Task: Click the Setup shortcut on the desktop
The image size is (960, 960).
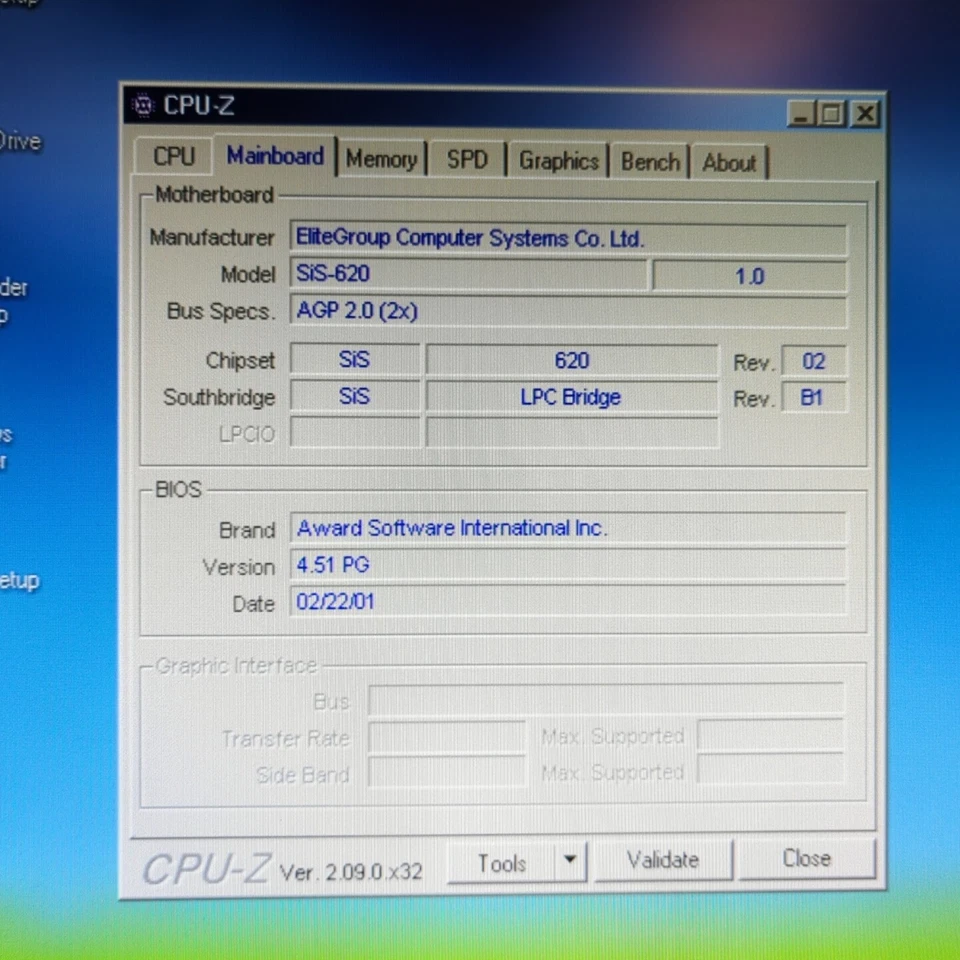Action: click(18, 580)
